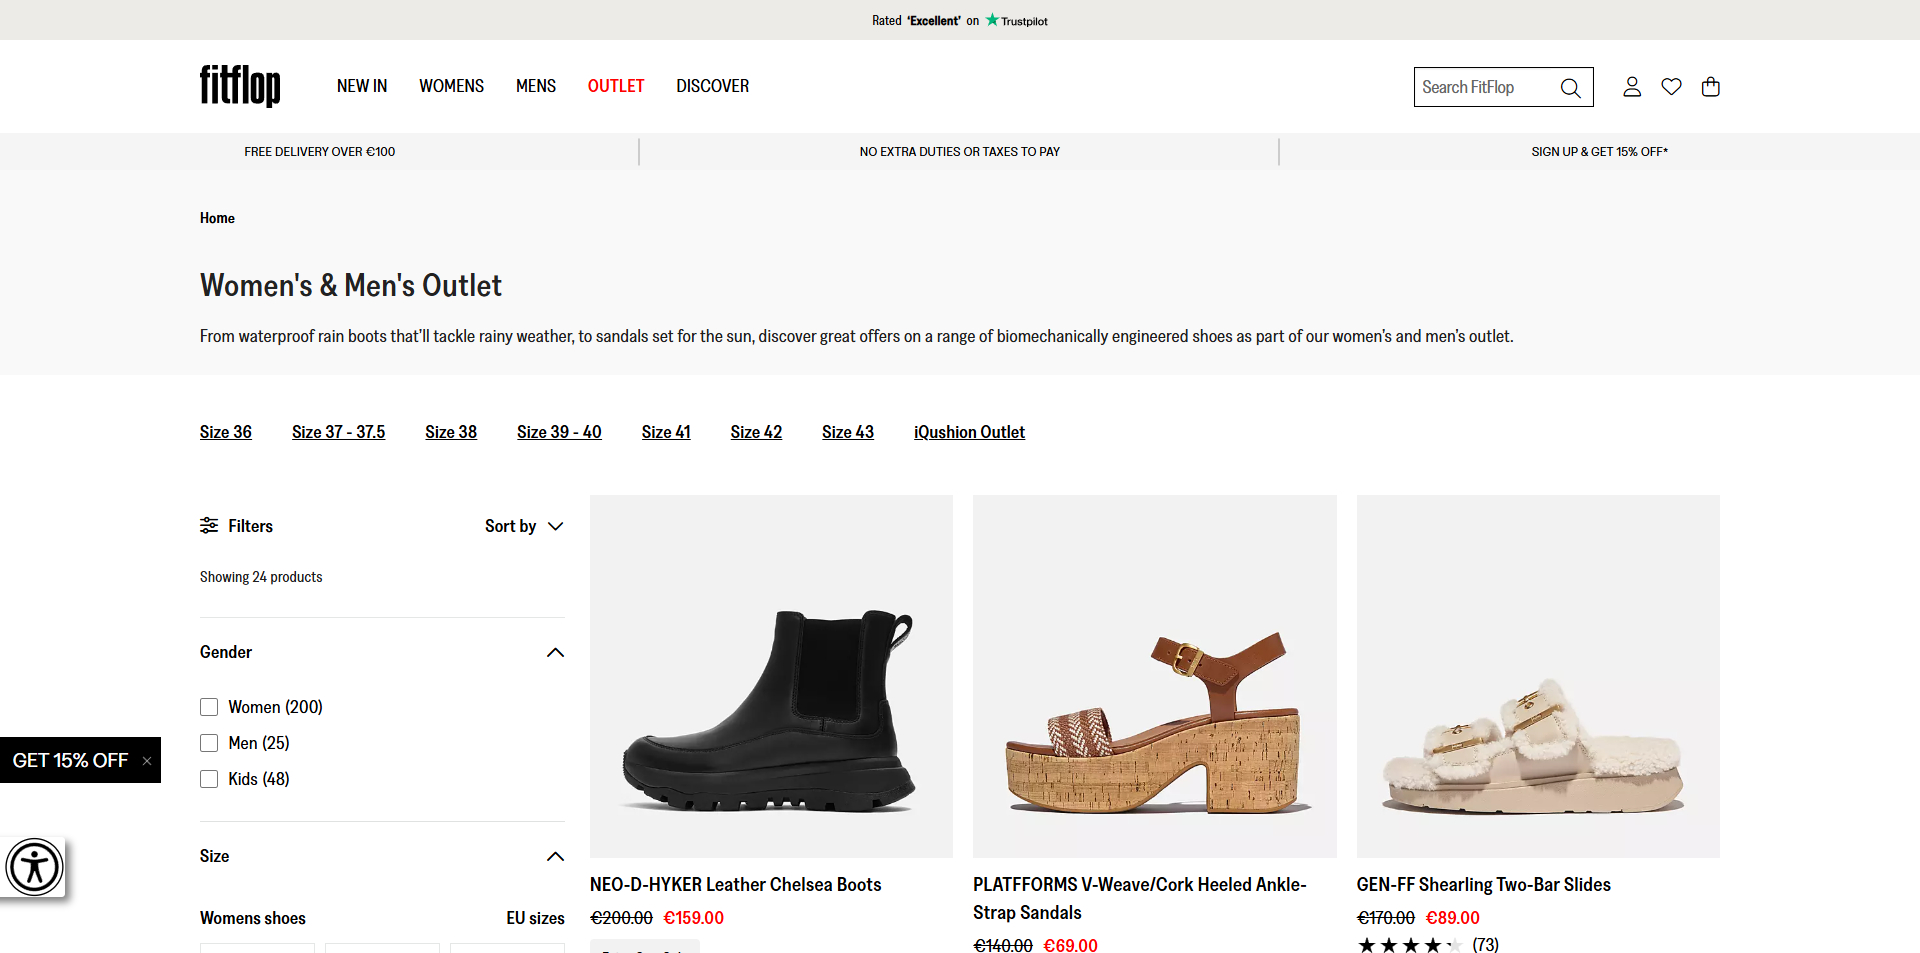The width and height of the screenshot is (1920, 953).
Task: Open the NEW IN menu
Action: (x=362, y=86)
